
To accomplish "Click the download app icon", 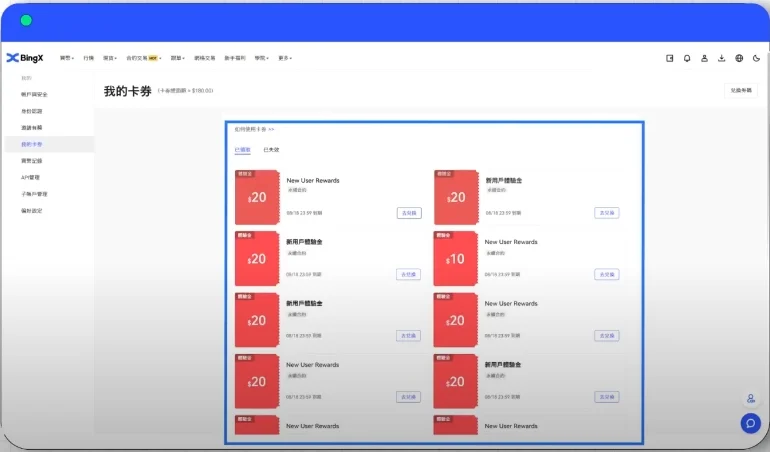I will [x=721, y=58].
